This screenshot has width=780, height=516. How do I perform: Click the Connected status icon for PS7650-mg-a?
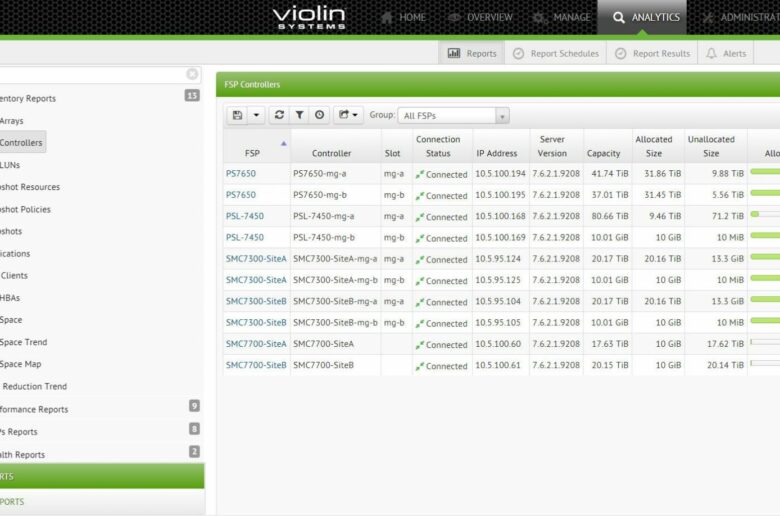click(420, 174)
